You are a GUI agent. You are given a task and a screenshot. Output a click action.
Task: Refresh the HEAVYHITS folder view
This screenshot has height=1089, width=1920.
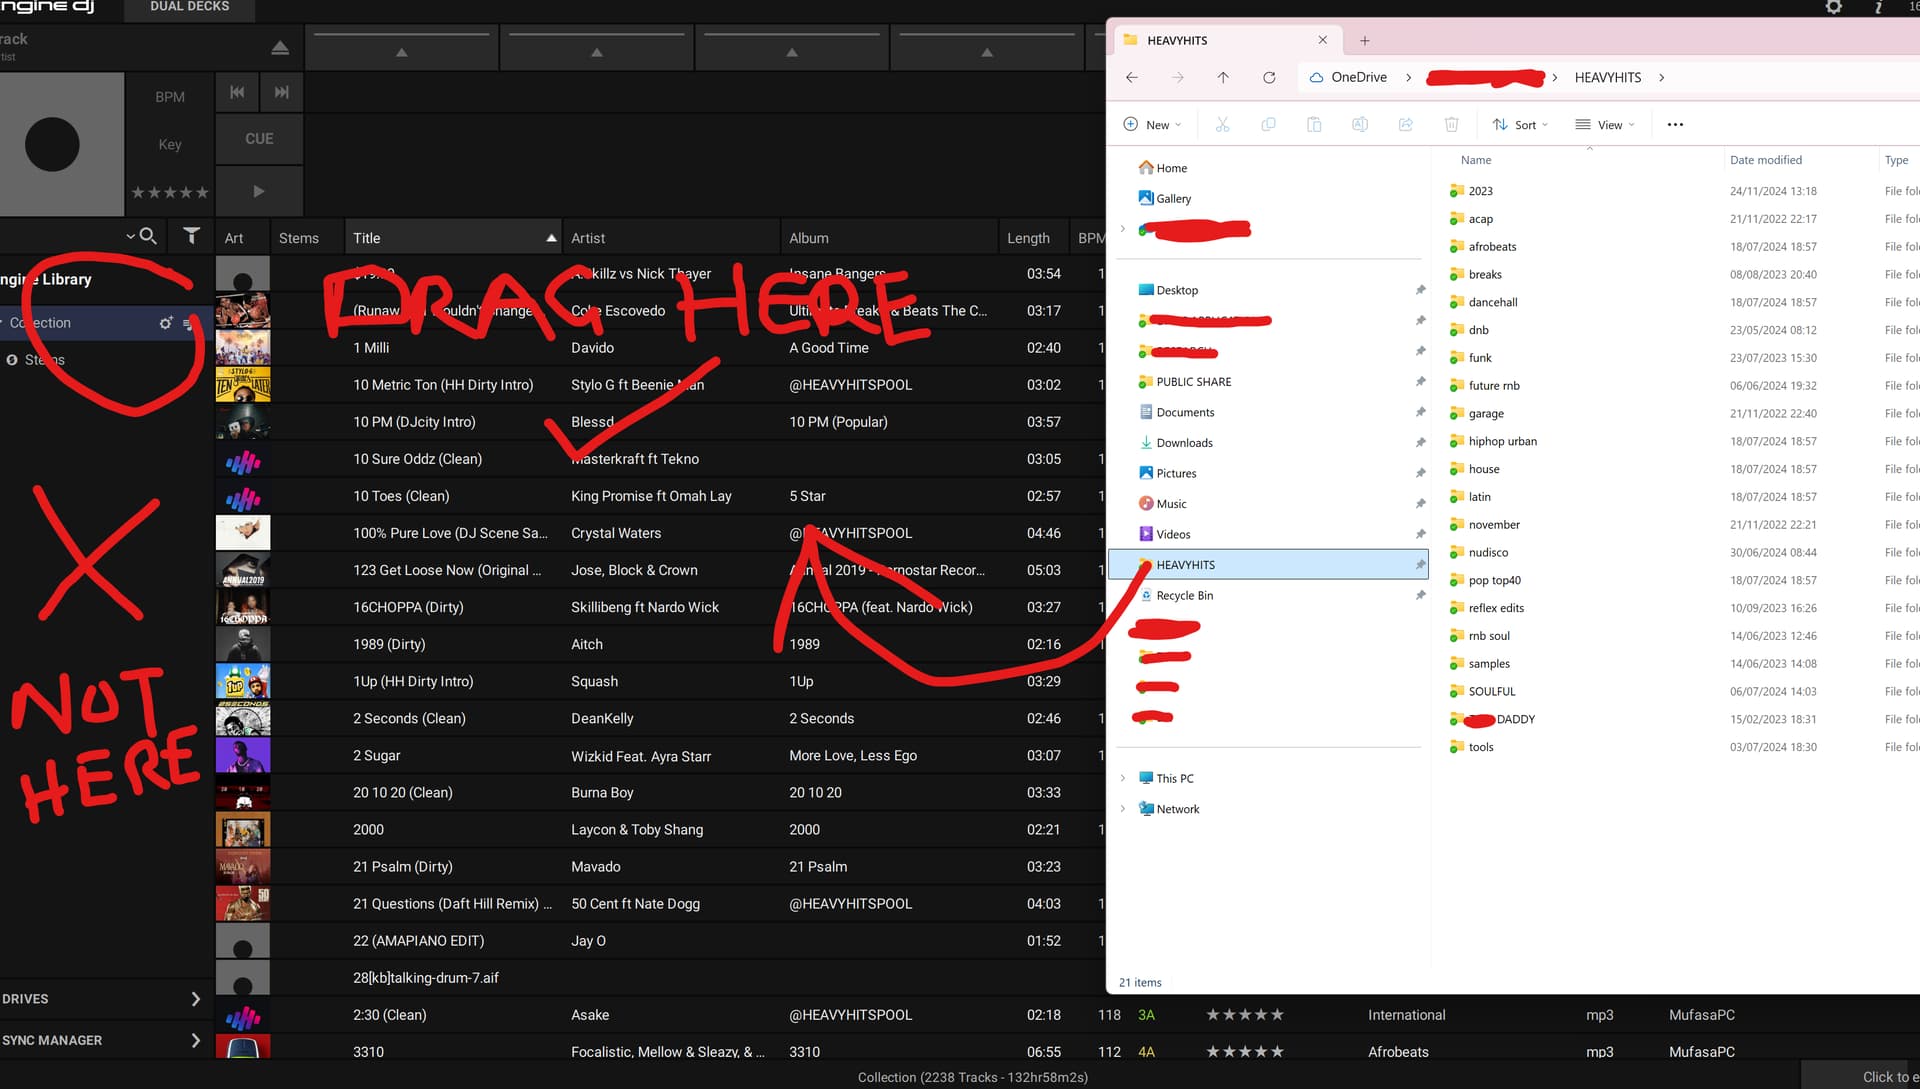[x=1269, y=78]
